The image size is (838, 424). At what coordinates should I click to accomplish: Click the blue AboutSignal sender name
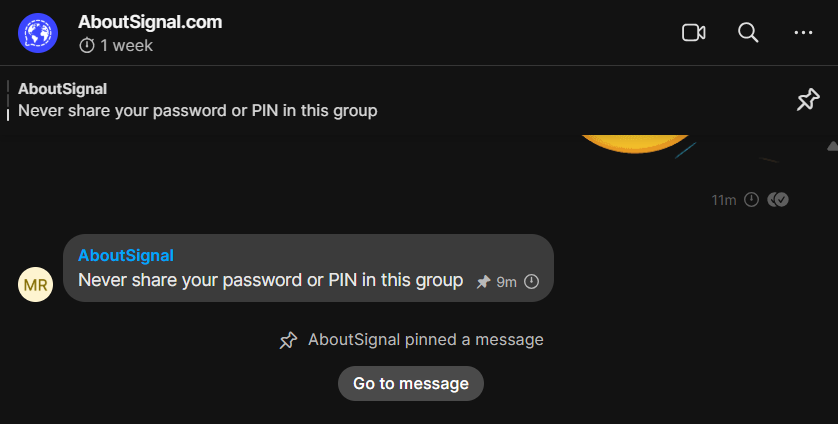pyautogui.click(x=126, y=255)
